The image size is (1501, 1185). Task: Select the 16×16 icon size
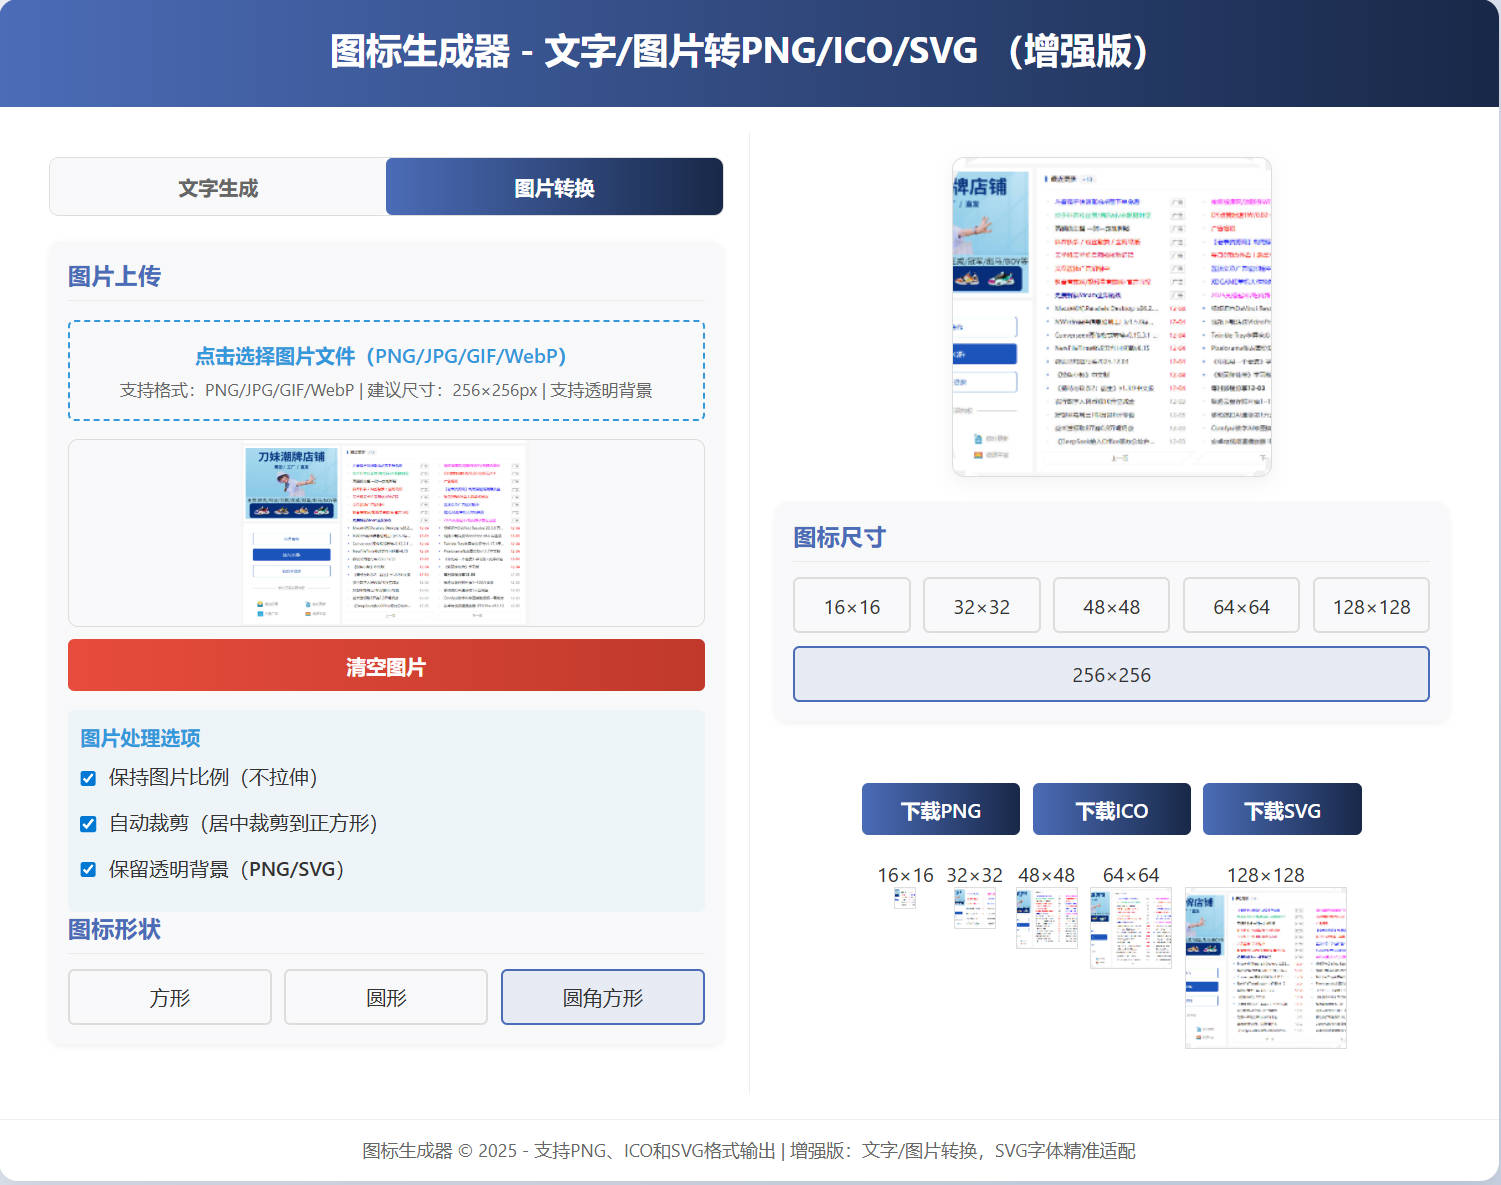coord(851,605)
